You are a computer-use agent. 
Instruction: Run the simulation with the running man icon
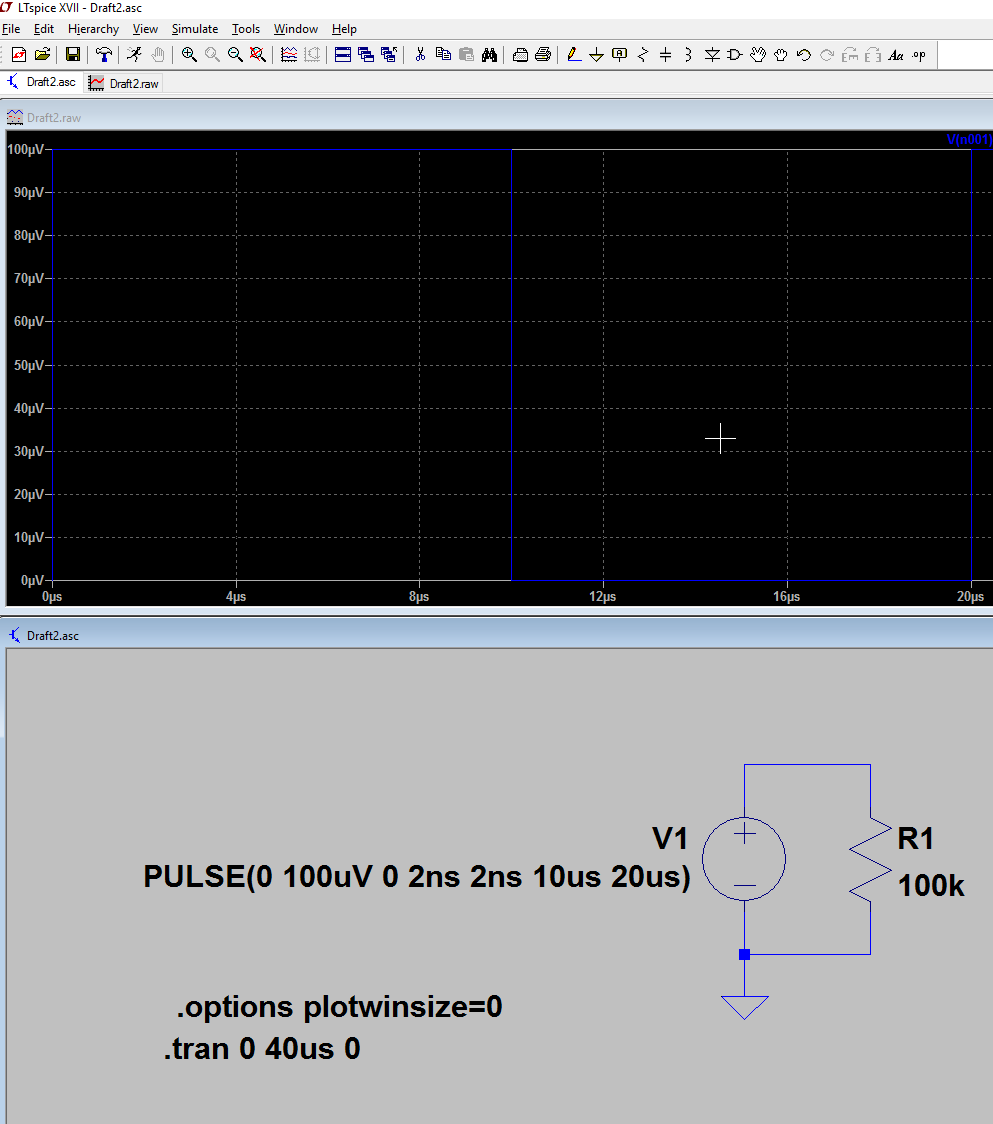pos(134,54)
